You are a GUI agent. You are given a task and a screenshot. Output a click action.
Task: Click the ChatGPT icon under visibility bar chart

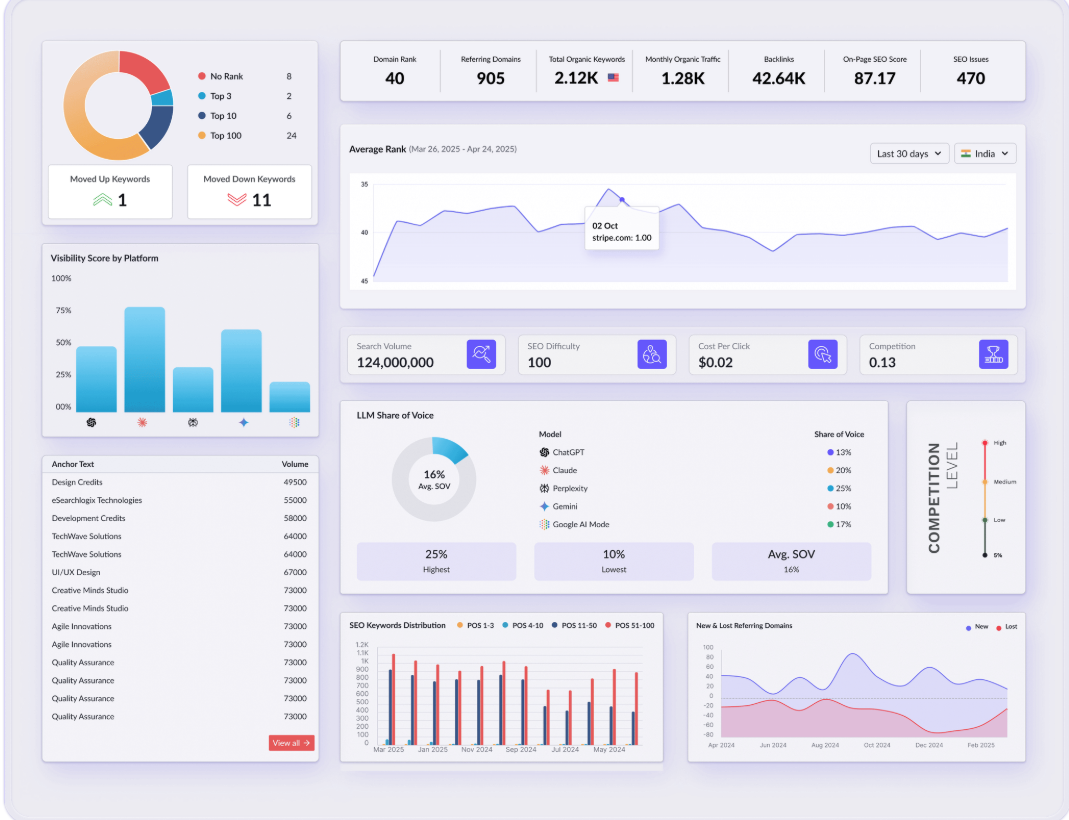(x=92, y=423)
